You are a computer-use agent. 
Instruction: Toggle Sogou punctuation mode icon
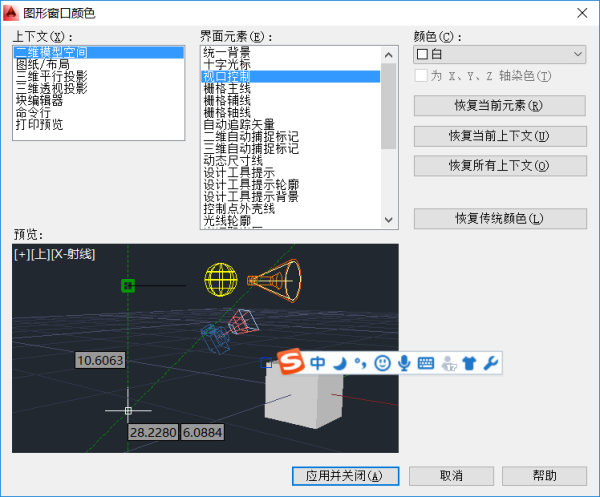(x=360, y=363)
